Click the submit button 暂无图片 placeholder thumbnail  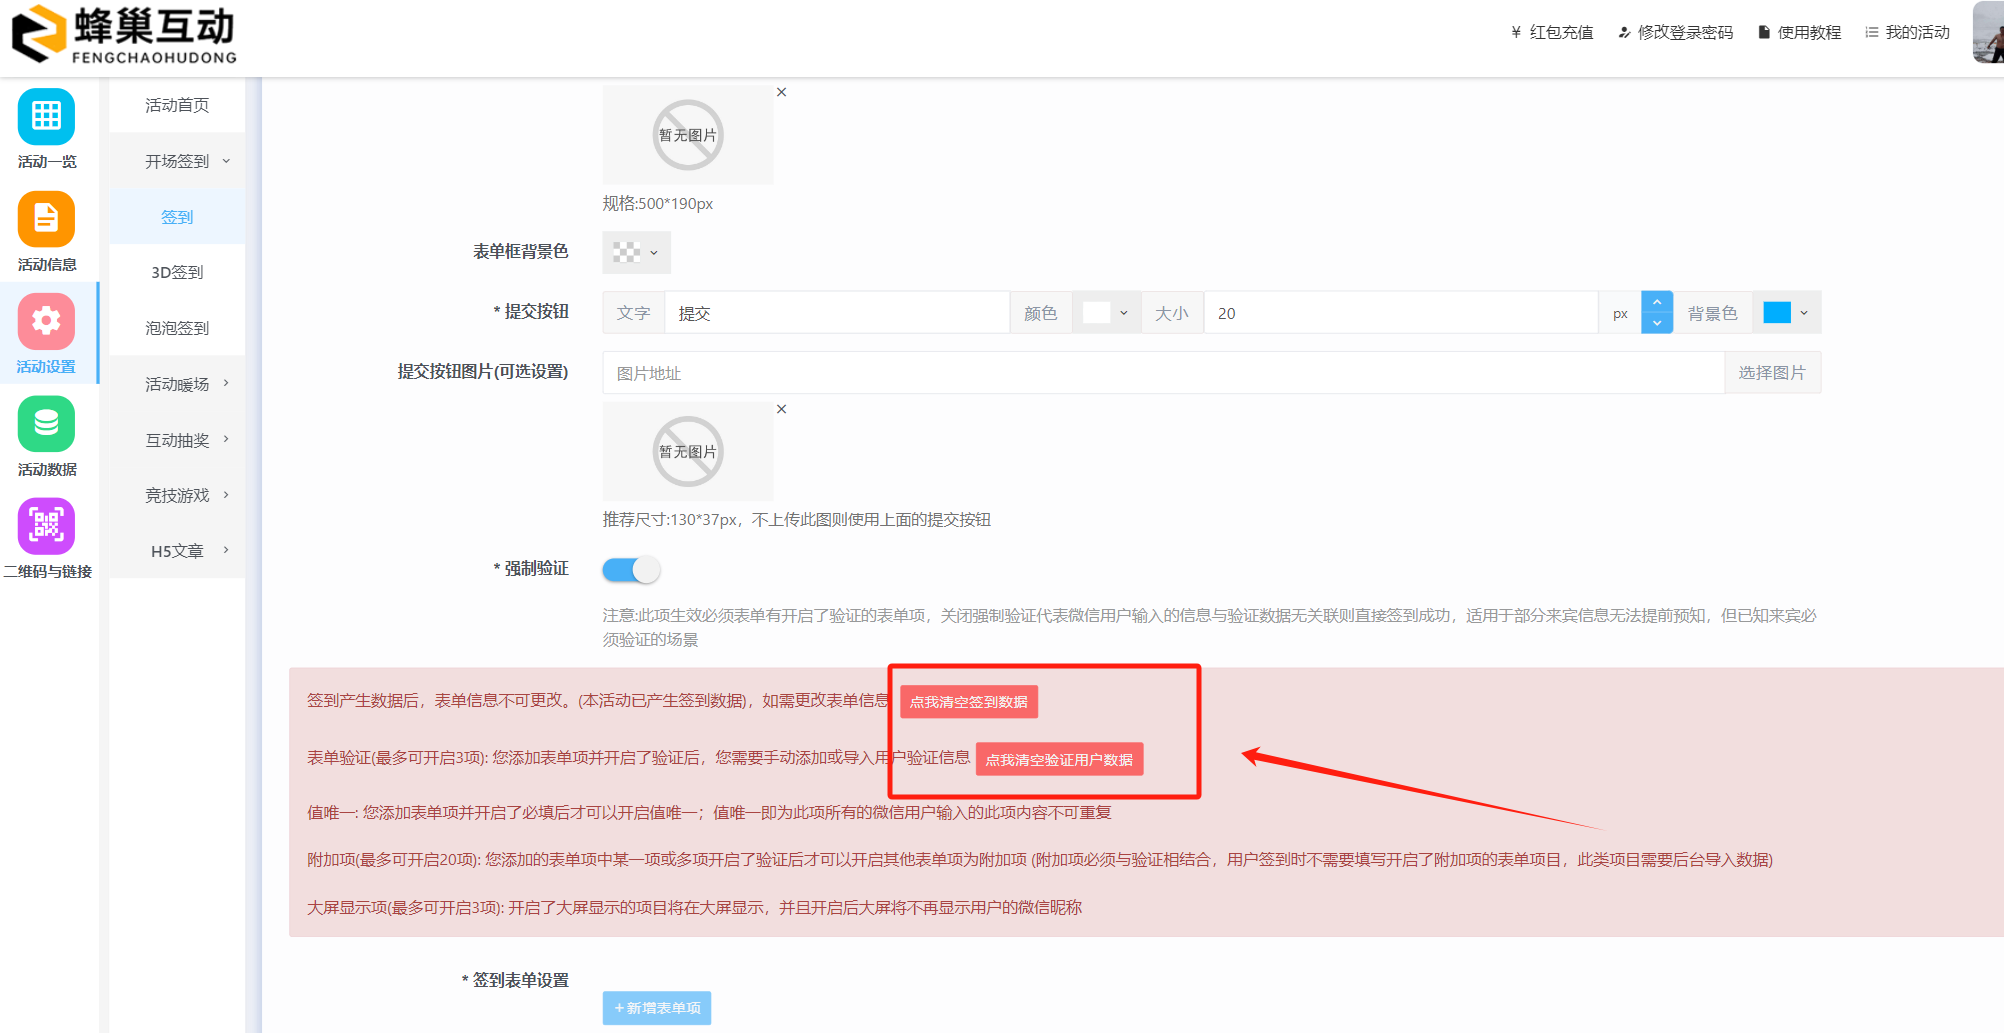coord(688,452)
